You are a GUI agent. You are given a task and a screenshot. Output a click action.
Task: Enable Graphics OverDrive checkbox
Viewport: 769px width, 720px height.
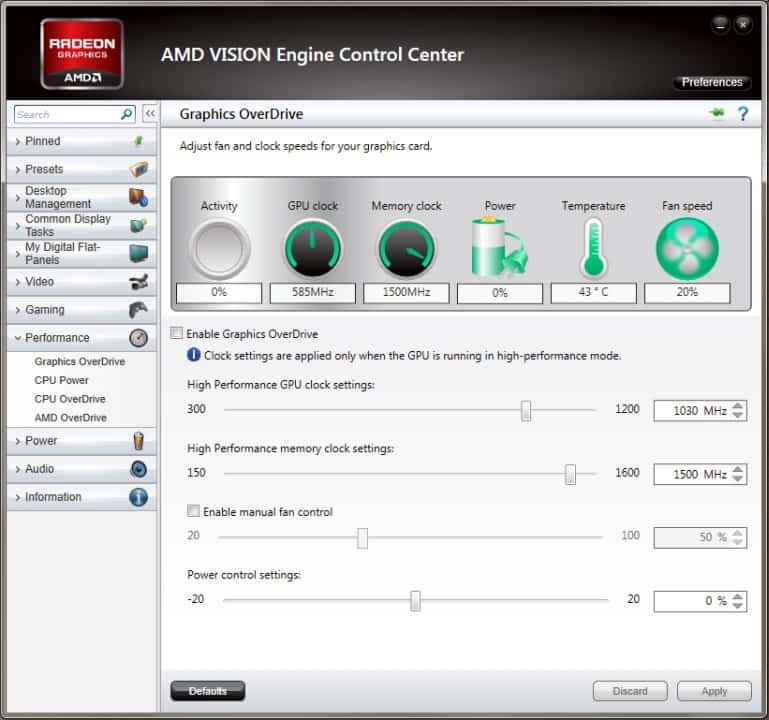(x=177, y=333)
